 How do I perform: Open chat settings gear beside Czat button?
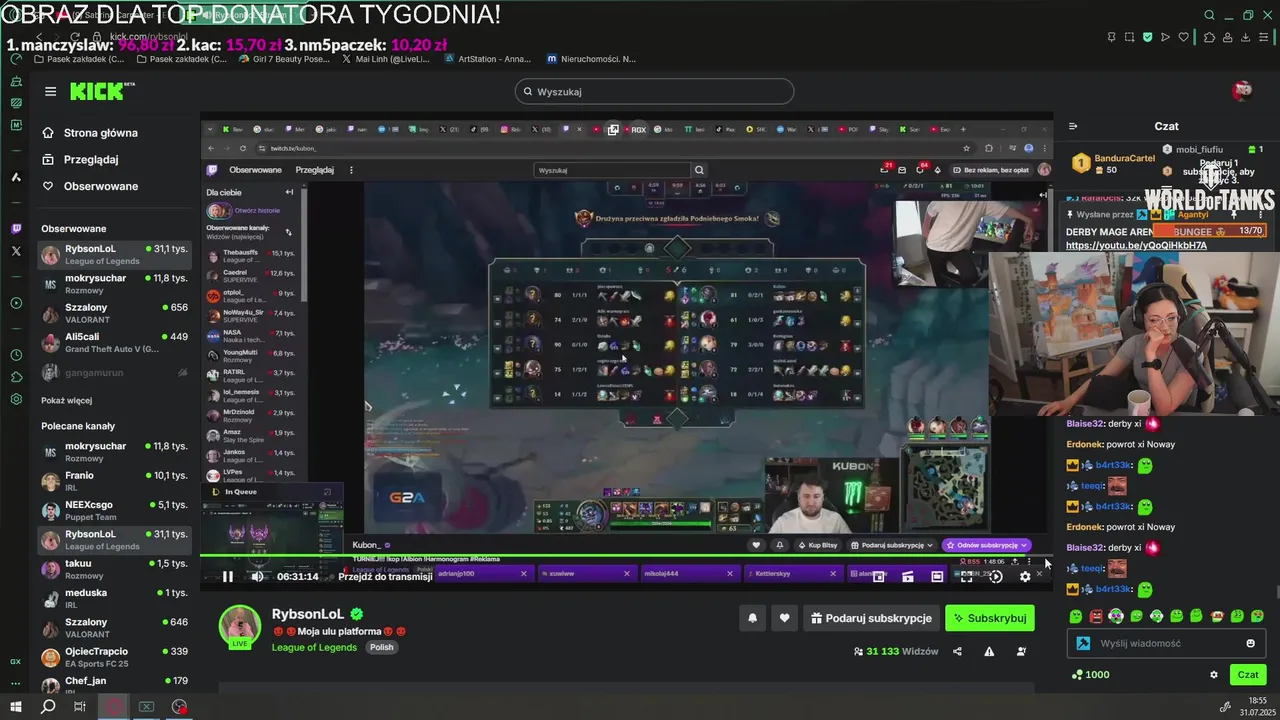(x=1214, y=674)
